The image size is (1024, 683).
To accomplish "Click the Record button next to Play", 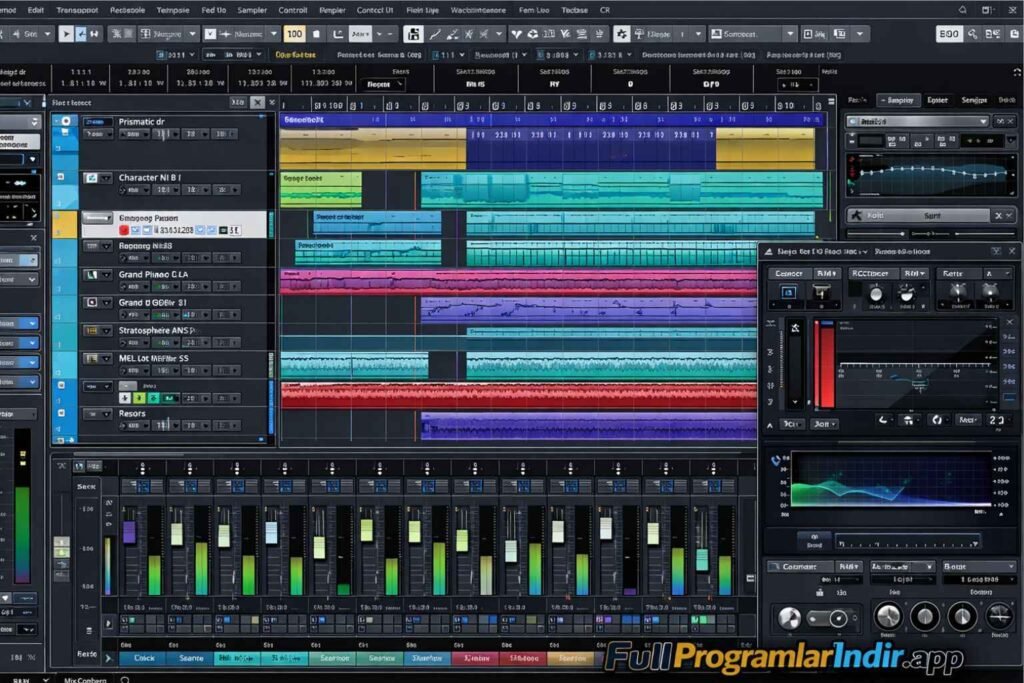I will [81, 34].
